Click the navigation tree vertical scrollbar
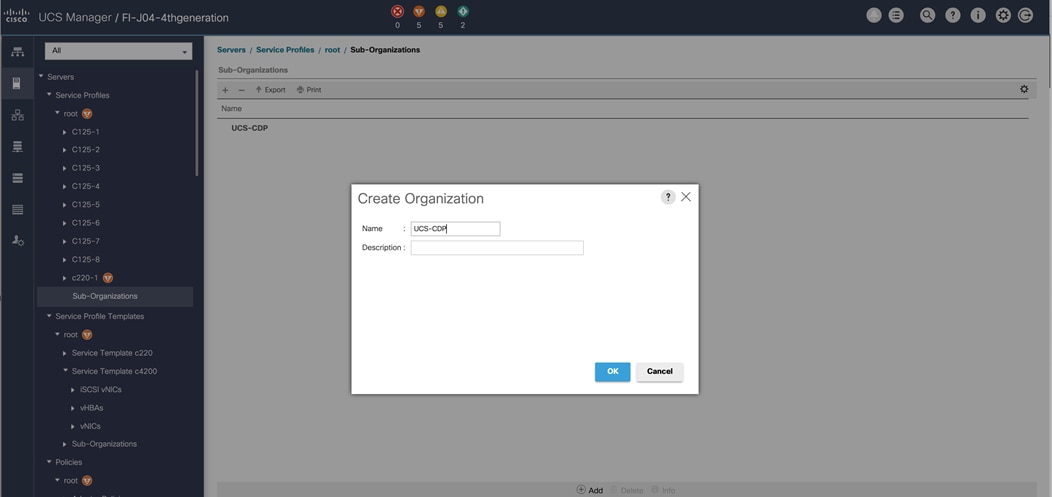 (197, 123)
